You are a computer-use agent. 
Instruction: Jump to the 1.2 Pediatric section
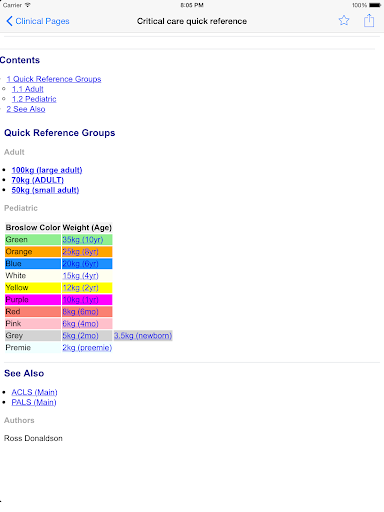point(34,99)
